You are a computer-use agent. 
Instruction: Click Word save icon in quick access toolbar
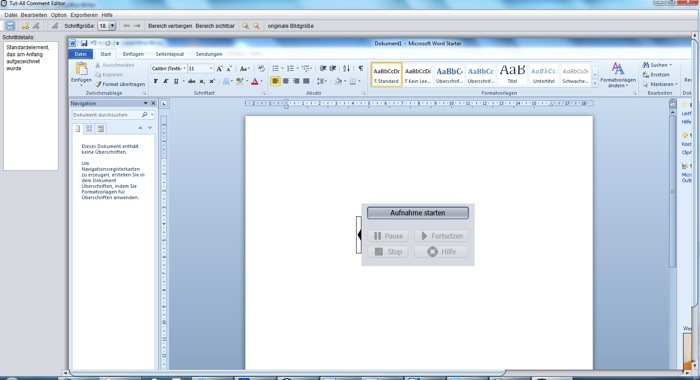(x=84, y=43)
